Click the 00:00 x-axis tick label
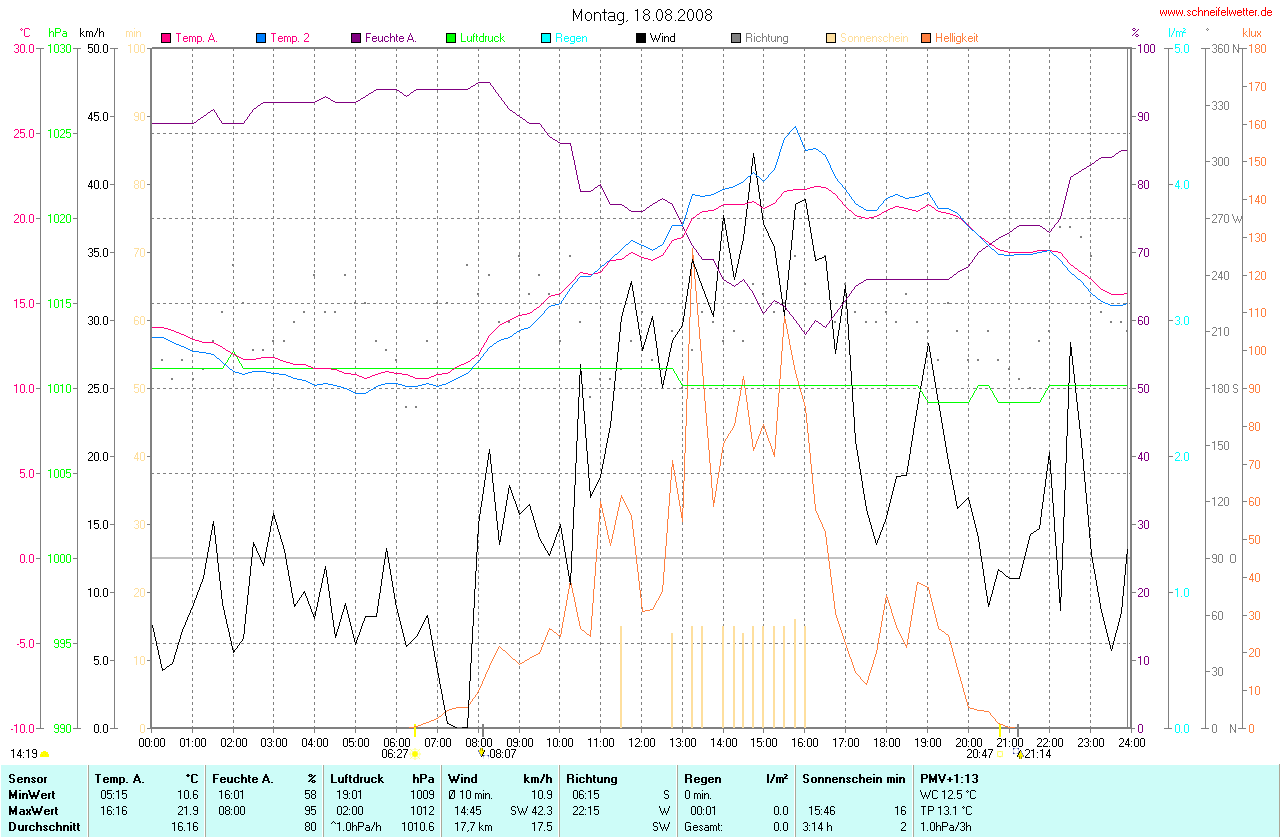Screen dimensions: 1280x837 point(152,742)
